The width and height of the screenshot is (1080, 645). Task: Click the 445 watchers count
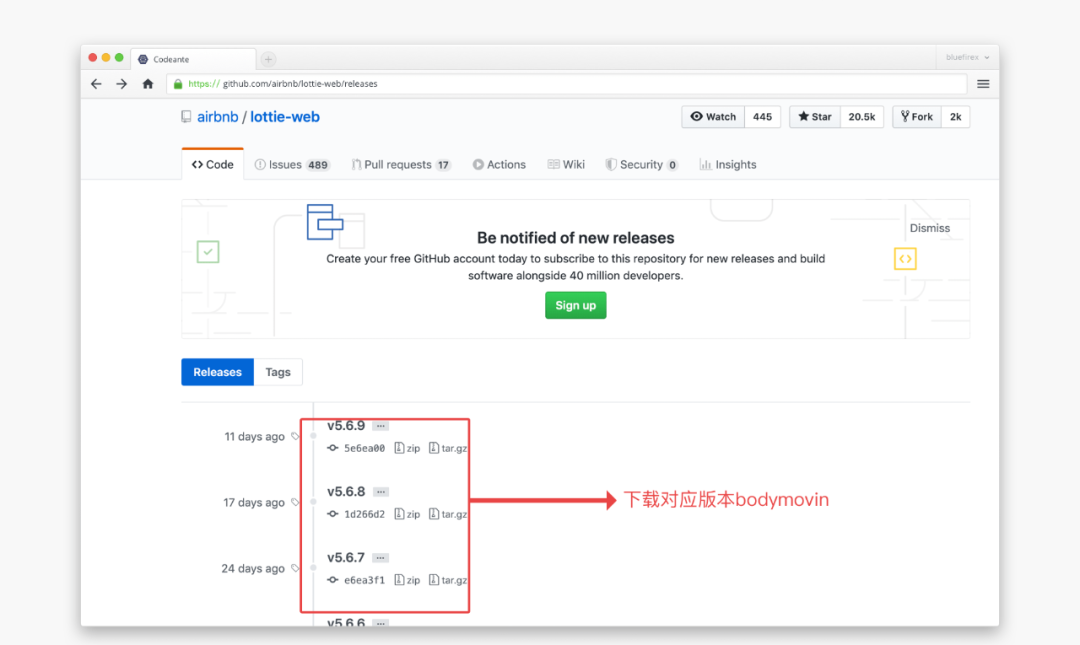(x=762, y=117)
